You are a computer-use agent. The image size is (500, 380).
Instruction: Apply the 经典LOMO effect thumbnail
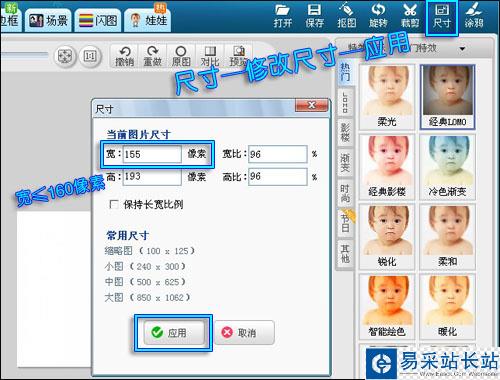point(447,97)
